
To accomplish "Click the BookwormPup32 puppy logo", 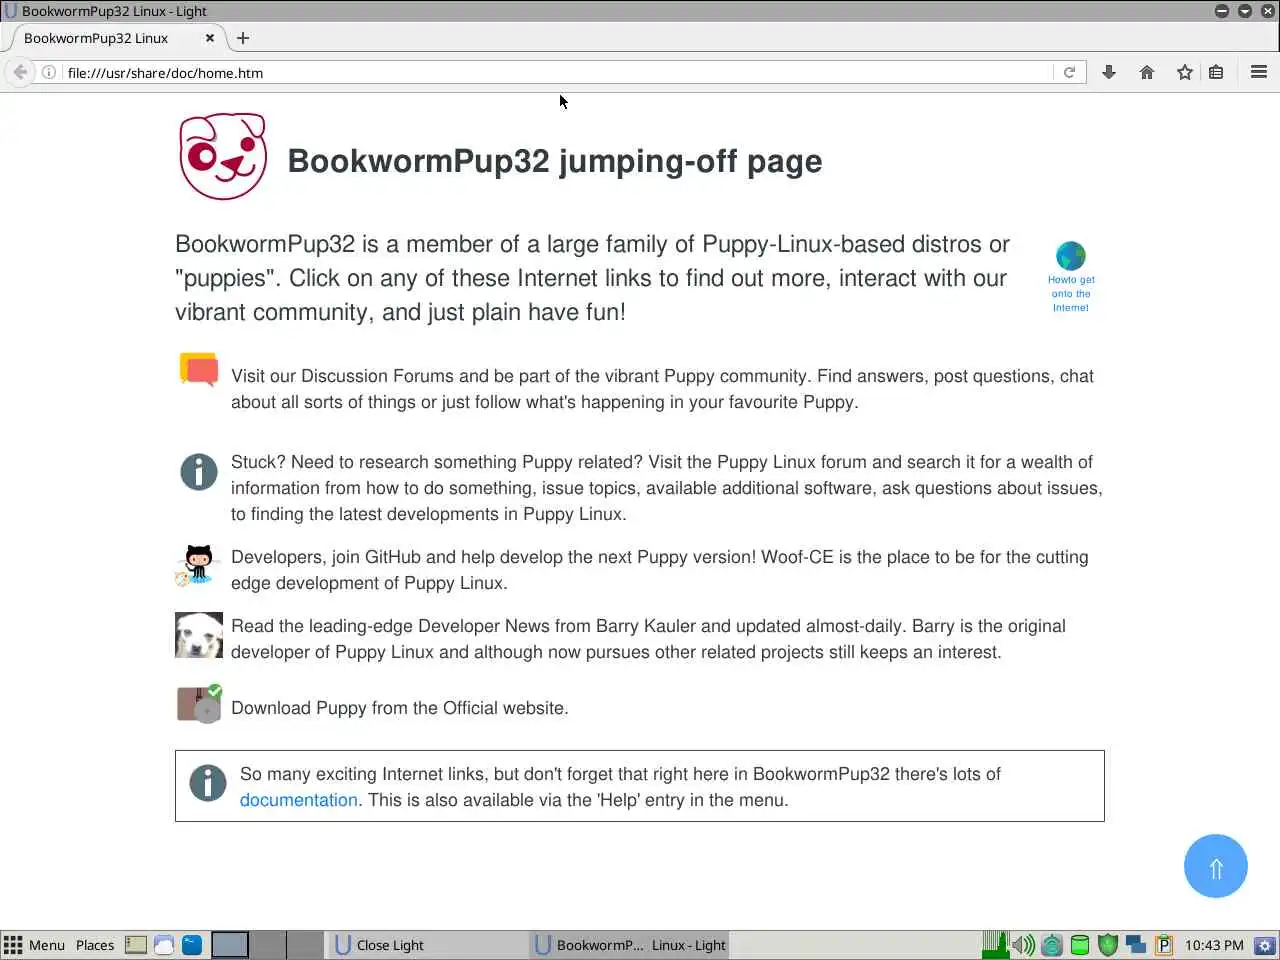I will pyautogui.click(x=223, y=156).
